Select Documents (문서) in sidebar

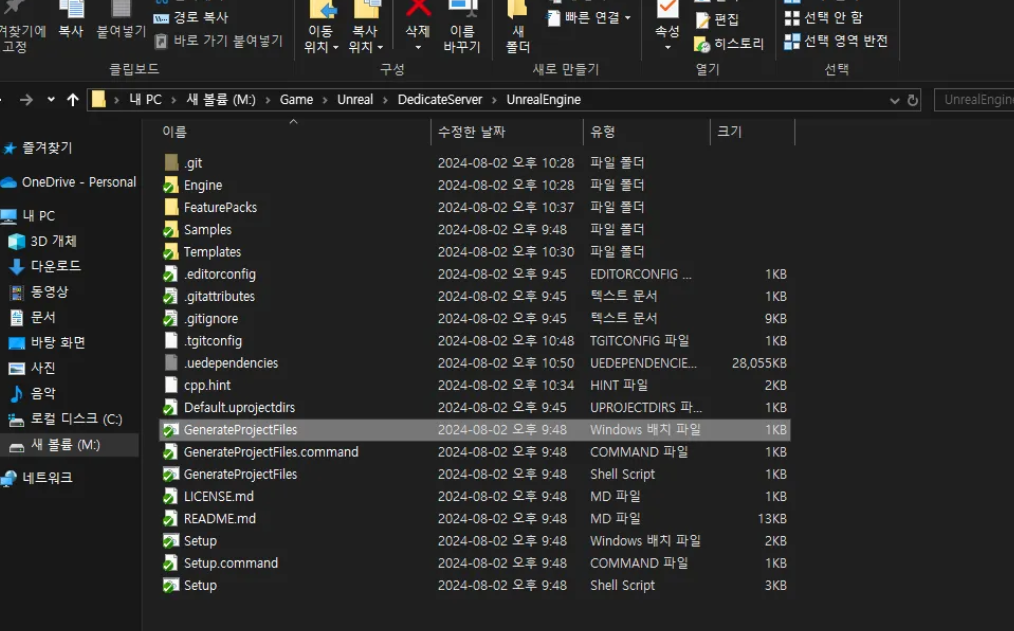(33, 317)
